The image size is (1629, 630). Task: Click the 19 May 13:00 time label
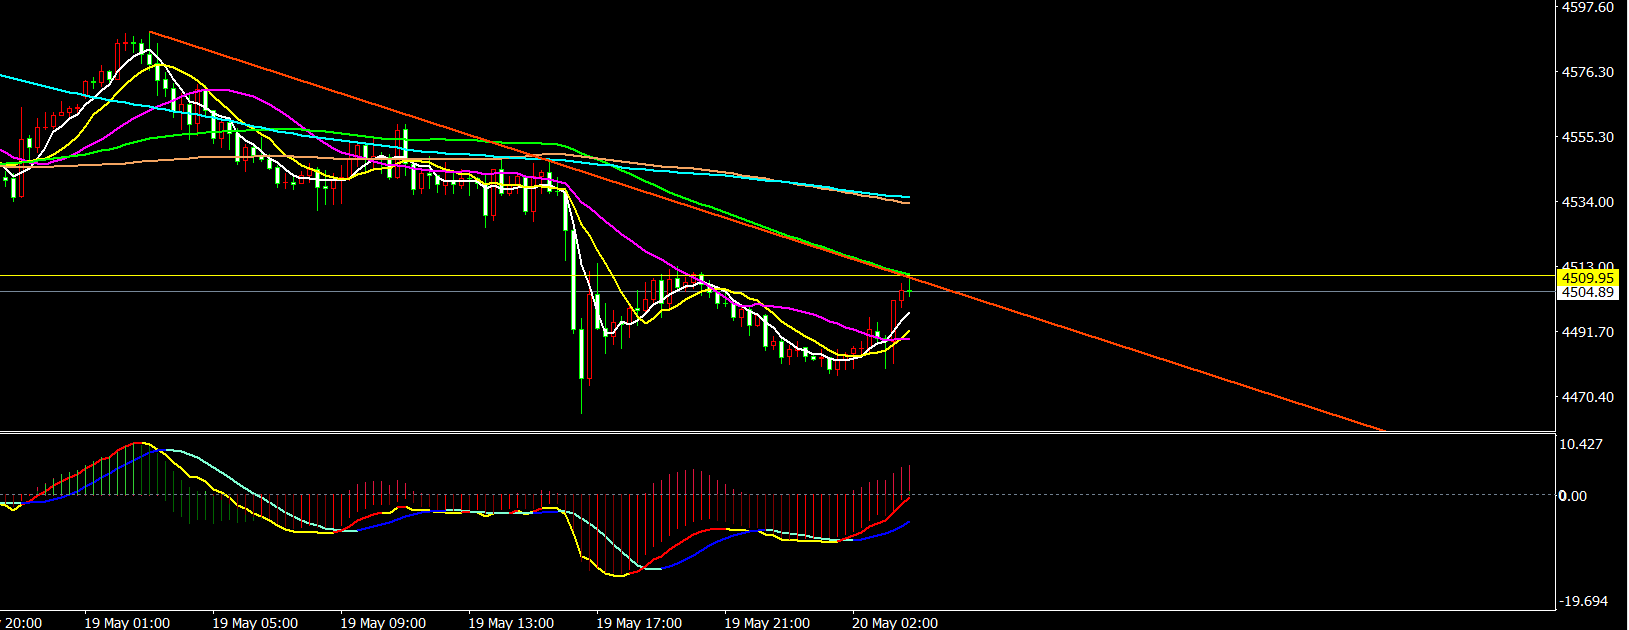click(x=511, y=622)
